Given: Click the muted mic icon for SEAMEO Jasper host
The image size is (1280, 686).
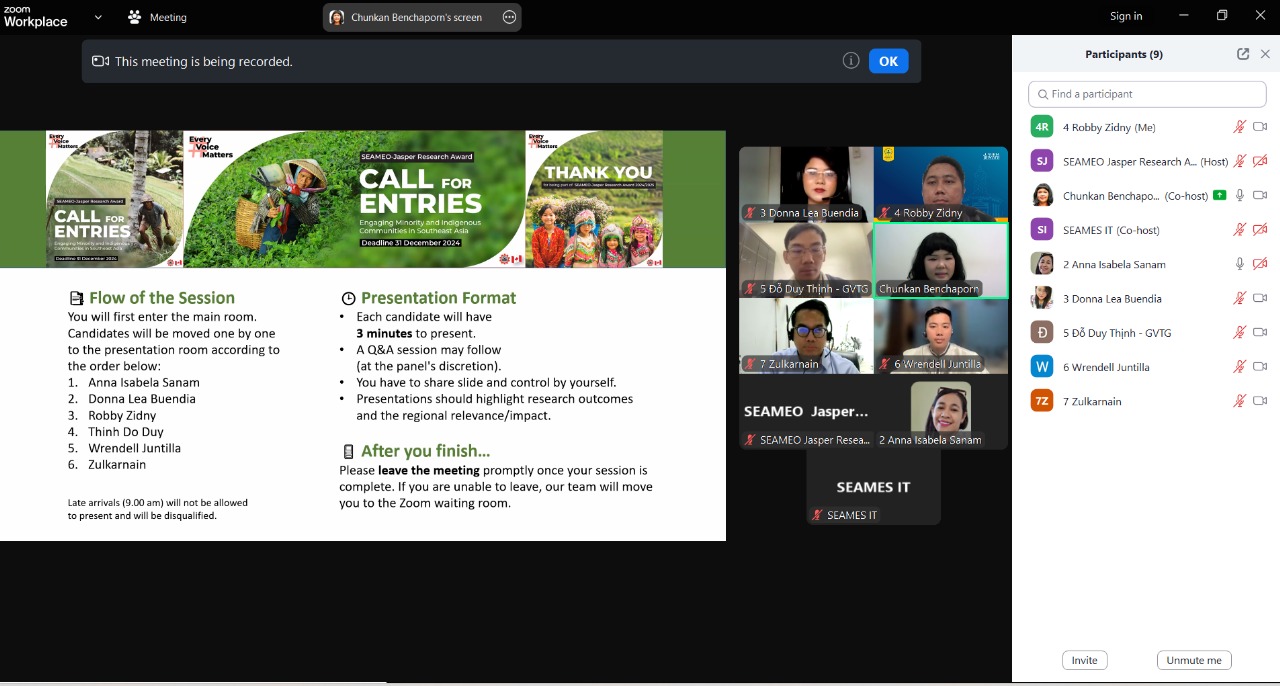Looking at the screenshot, I should point(1240,161).
